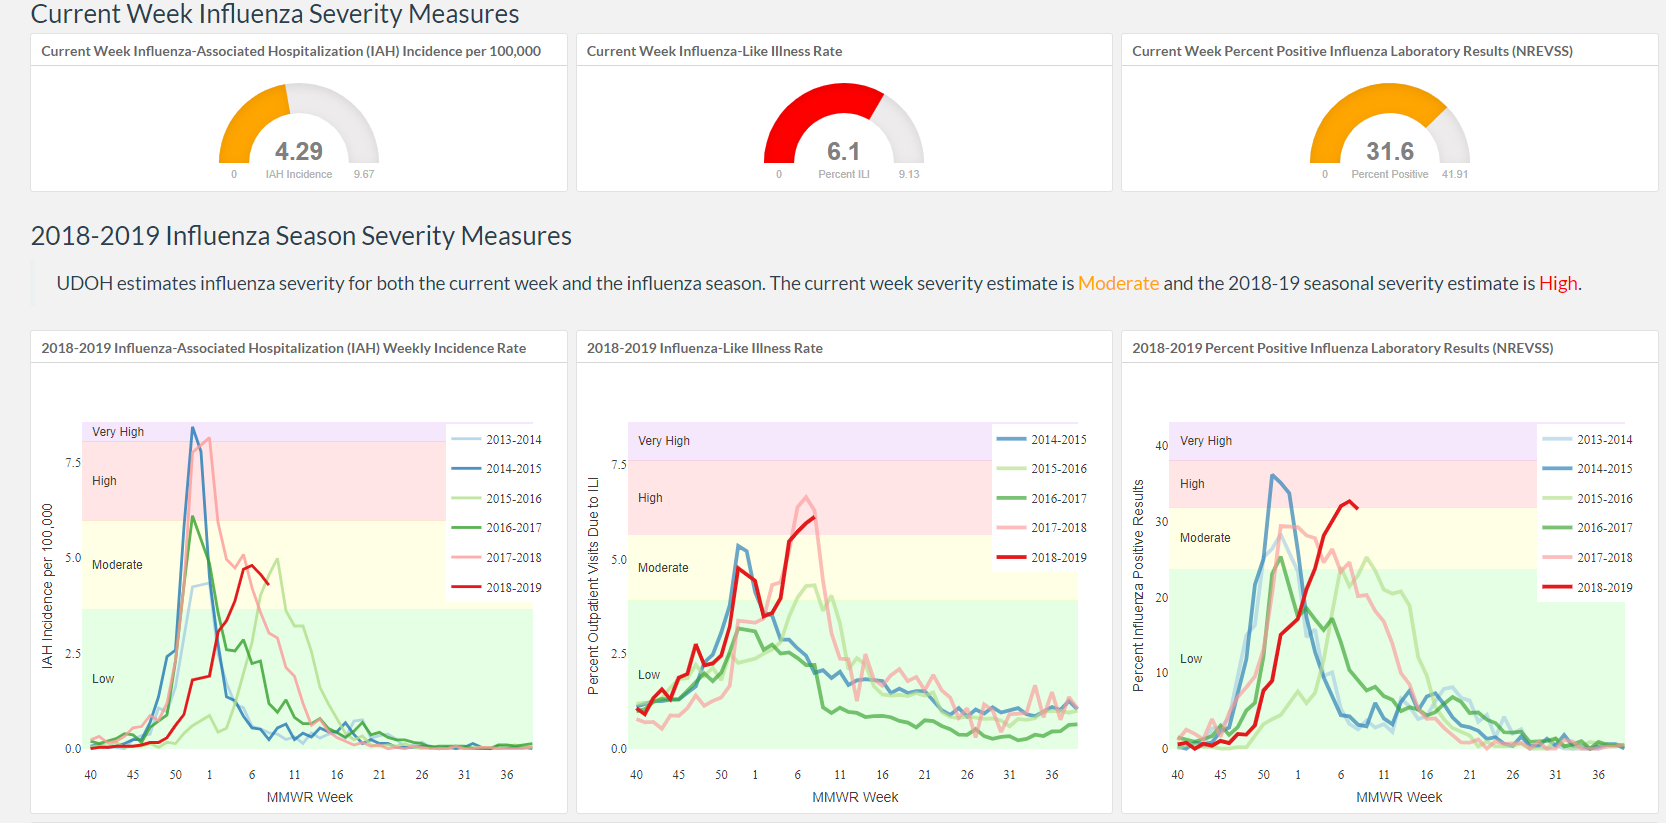Click 'Very High' band label in NREVSS chart

(1206, 441)
